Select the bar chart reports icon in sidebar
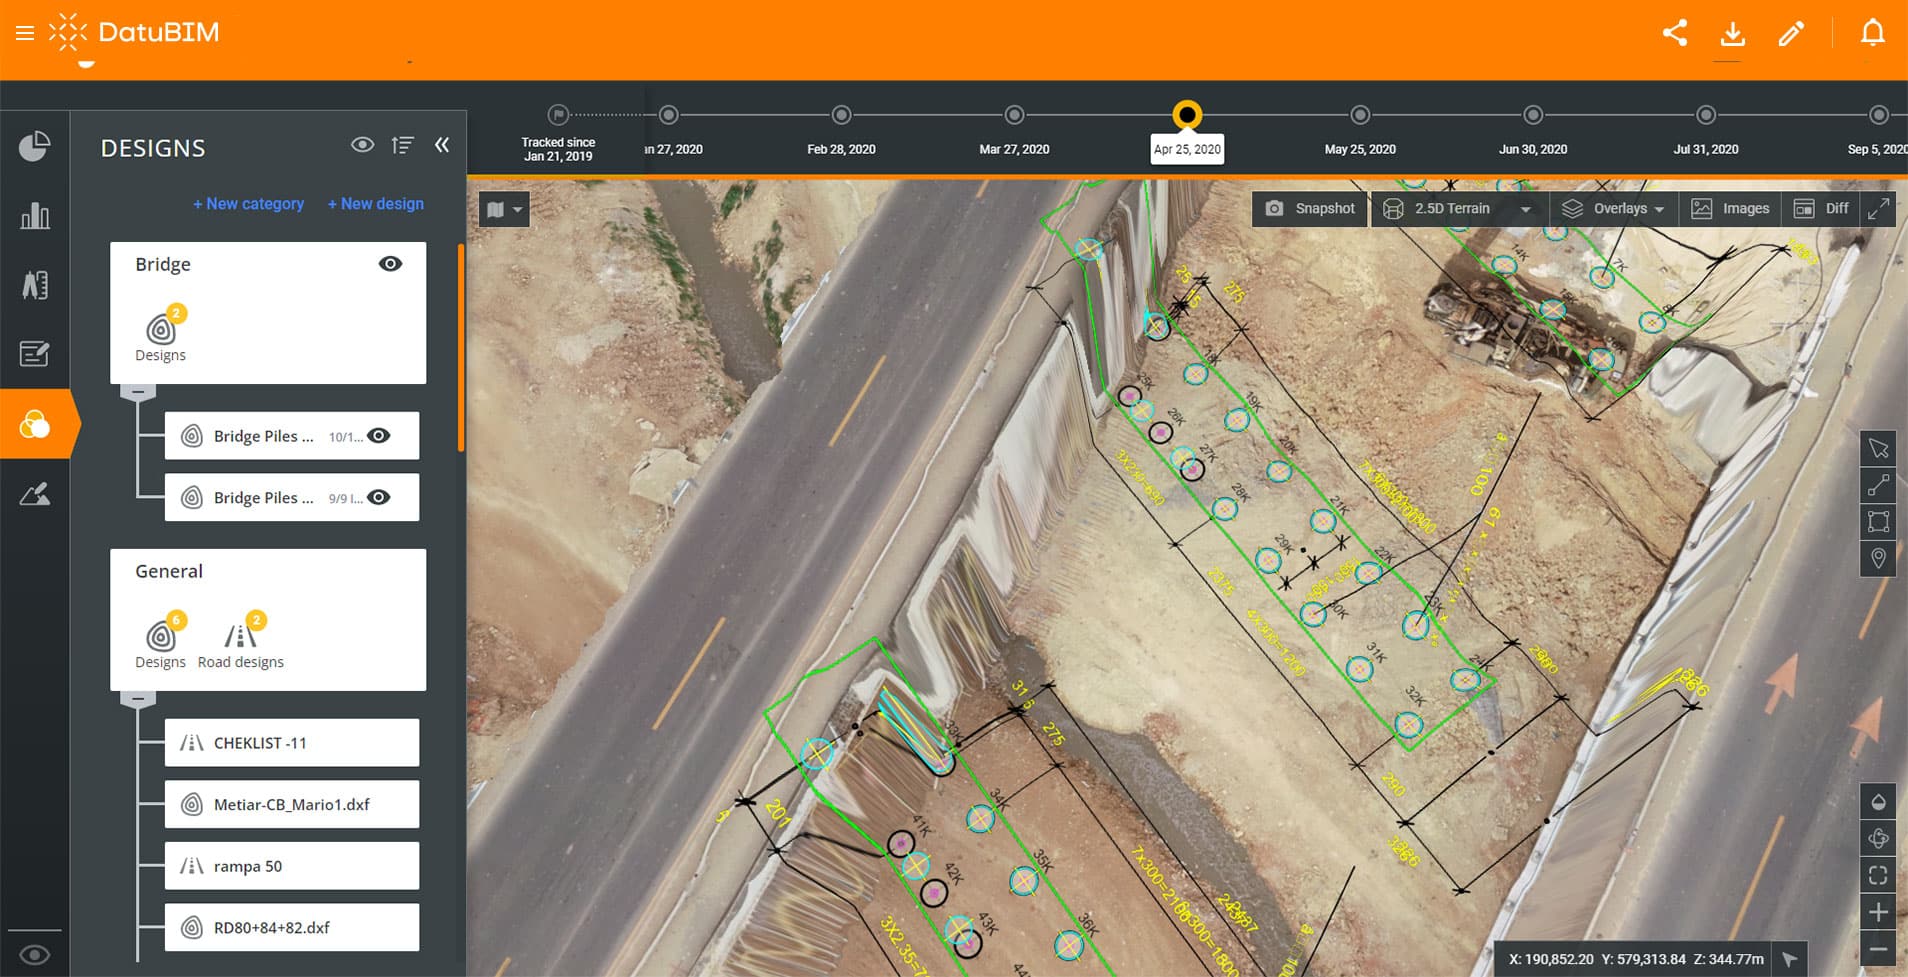The height and width of the screenshot is (977, 1908). tap(36, 215)
